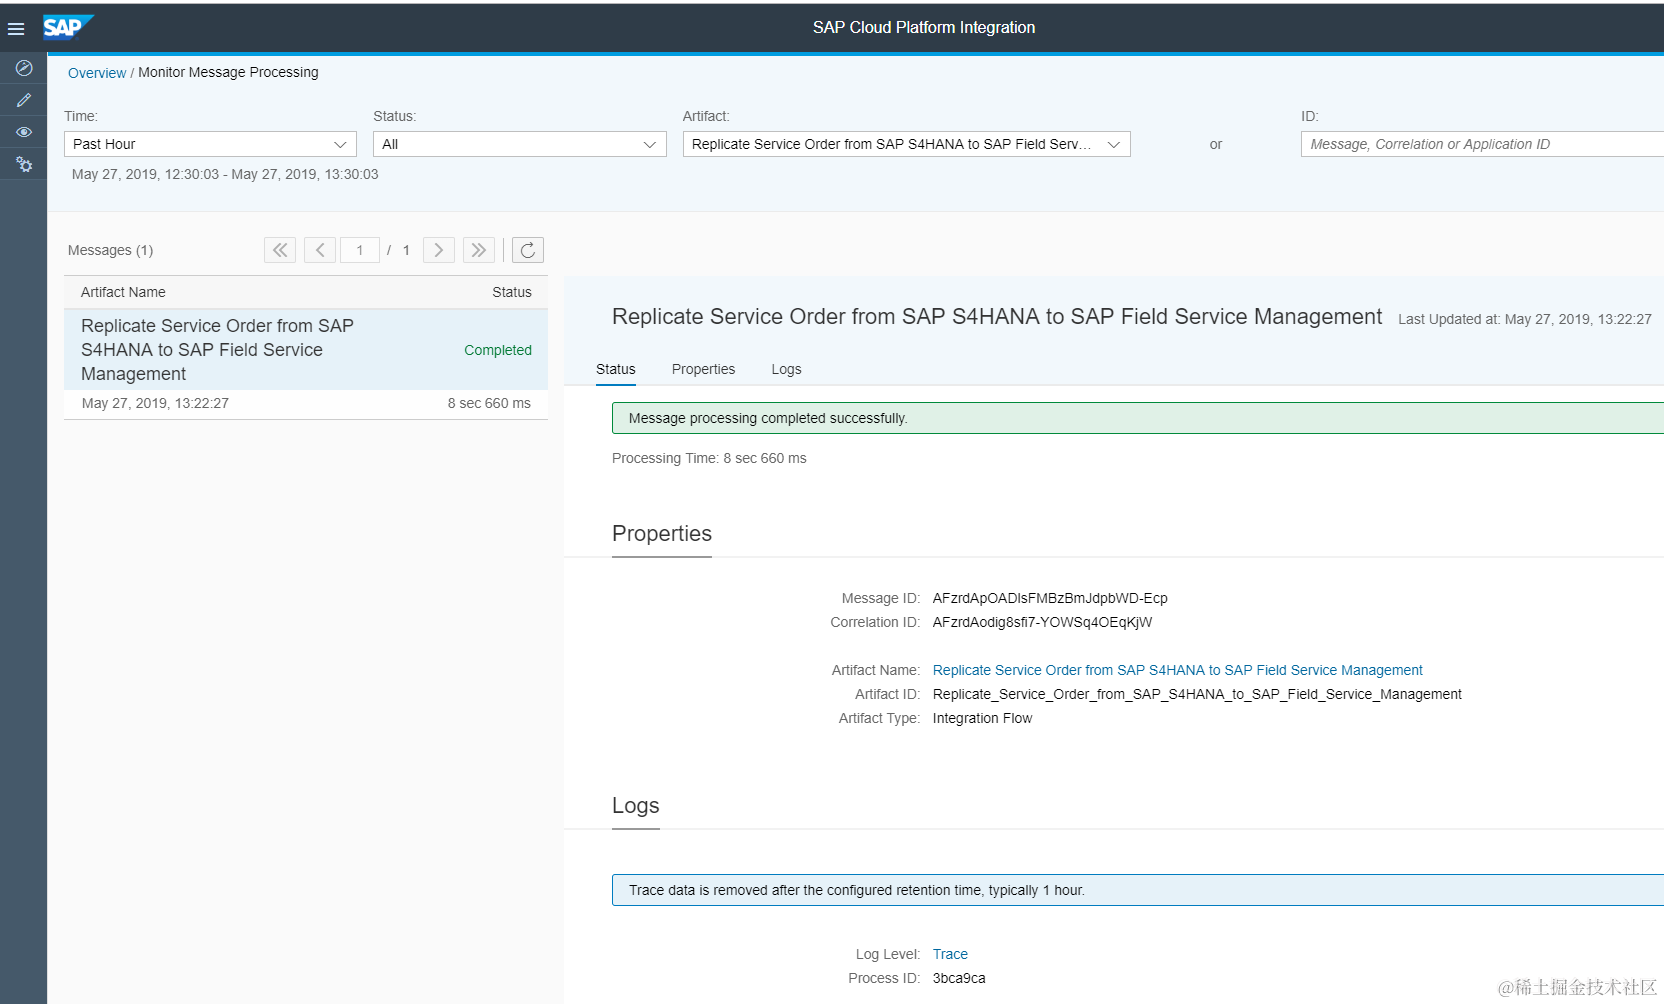Open the Design pencil icon in sidebar
This screenshot has width=1664, height=1004.
click(x=24, y=100)
